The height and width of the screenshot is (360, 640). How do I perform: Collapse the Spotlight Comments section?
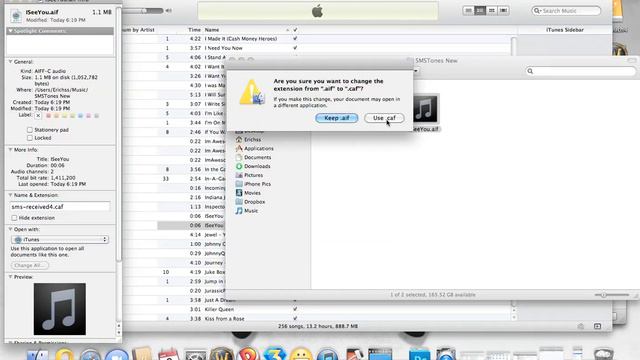[x=10, y=31]
